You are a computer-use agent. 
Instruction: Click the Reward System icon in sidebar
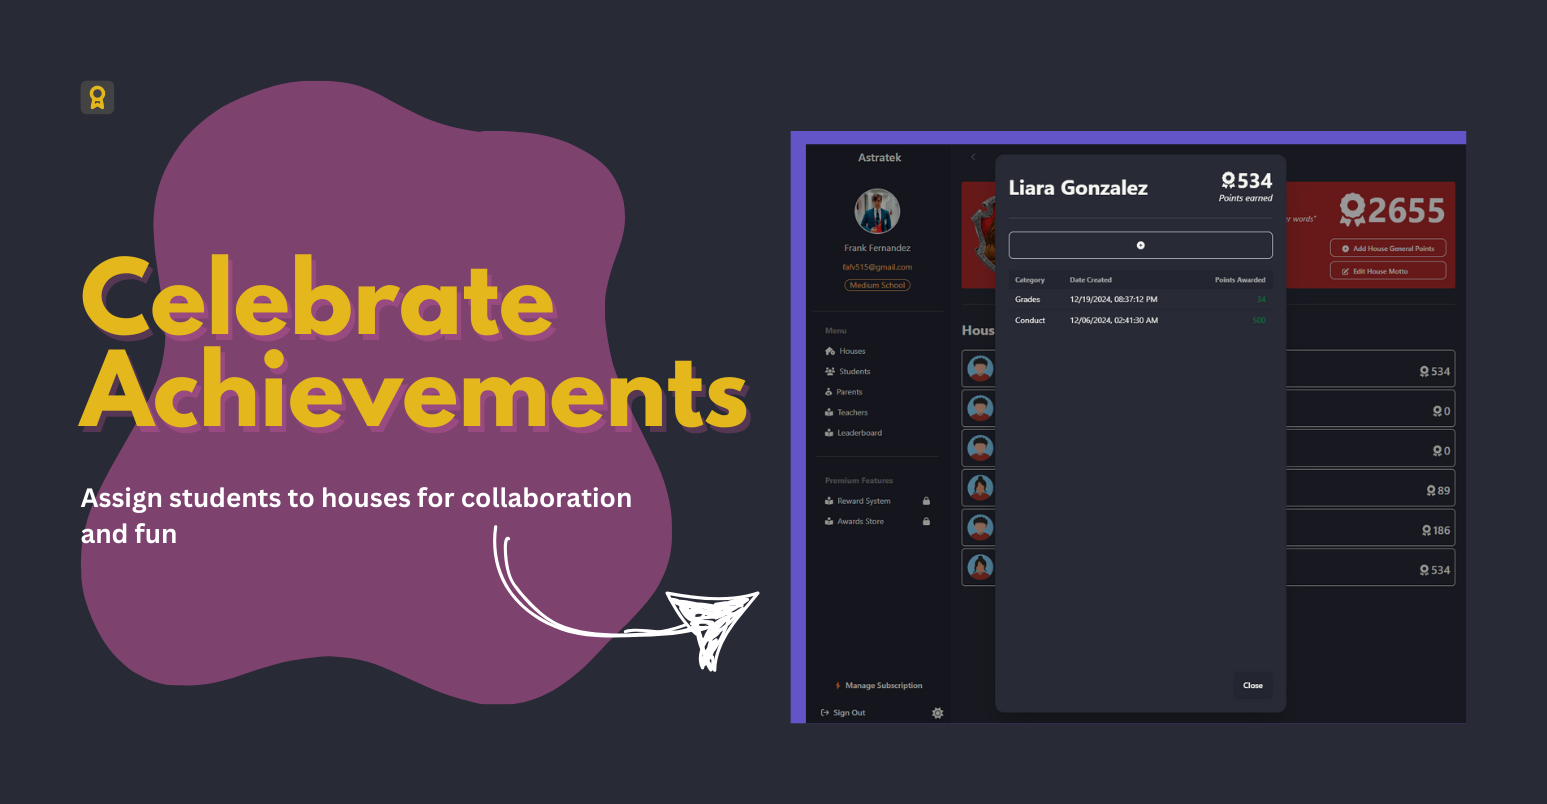click(829, 501)
